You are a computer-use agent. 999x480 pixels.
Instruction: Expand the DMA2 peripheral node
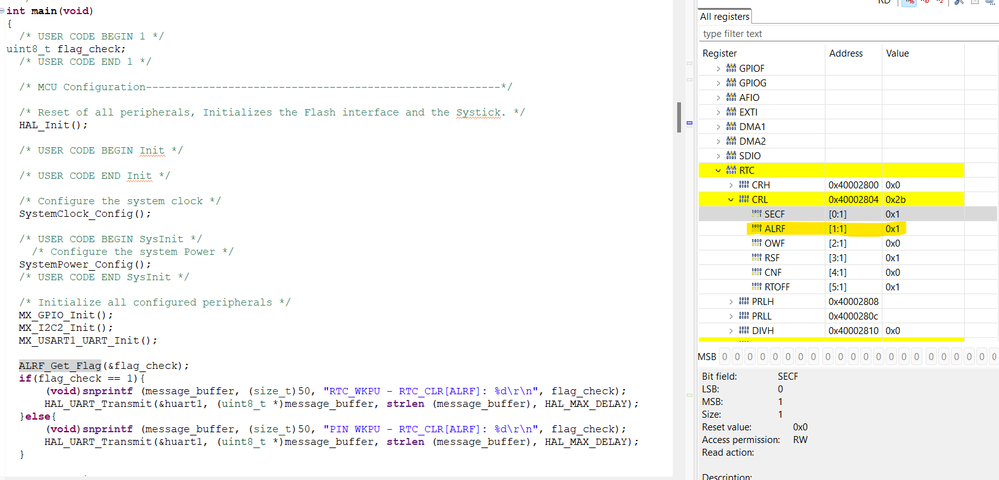719,142
